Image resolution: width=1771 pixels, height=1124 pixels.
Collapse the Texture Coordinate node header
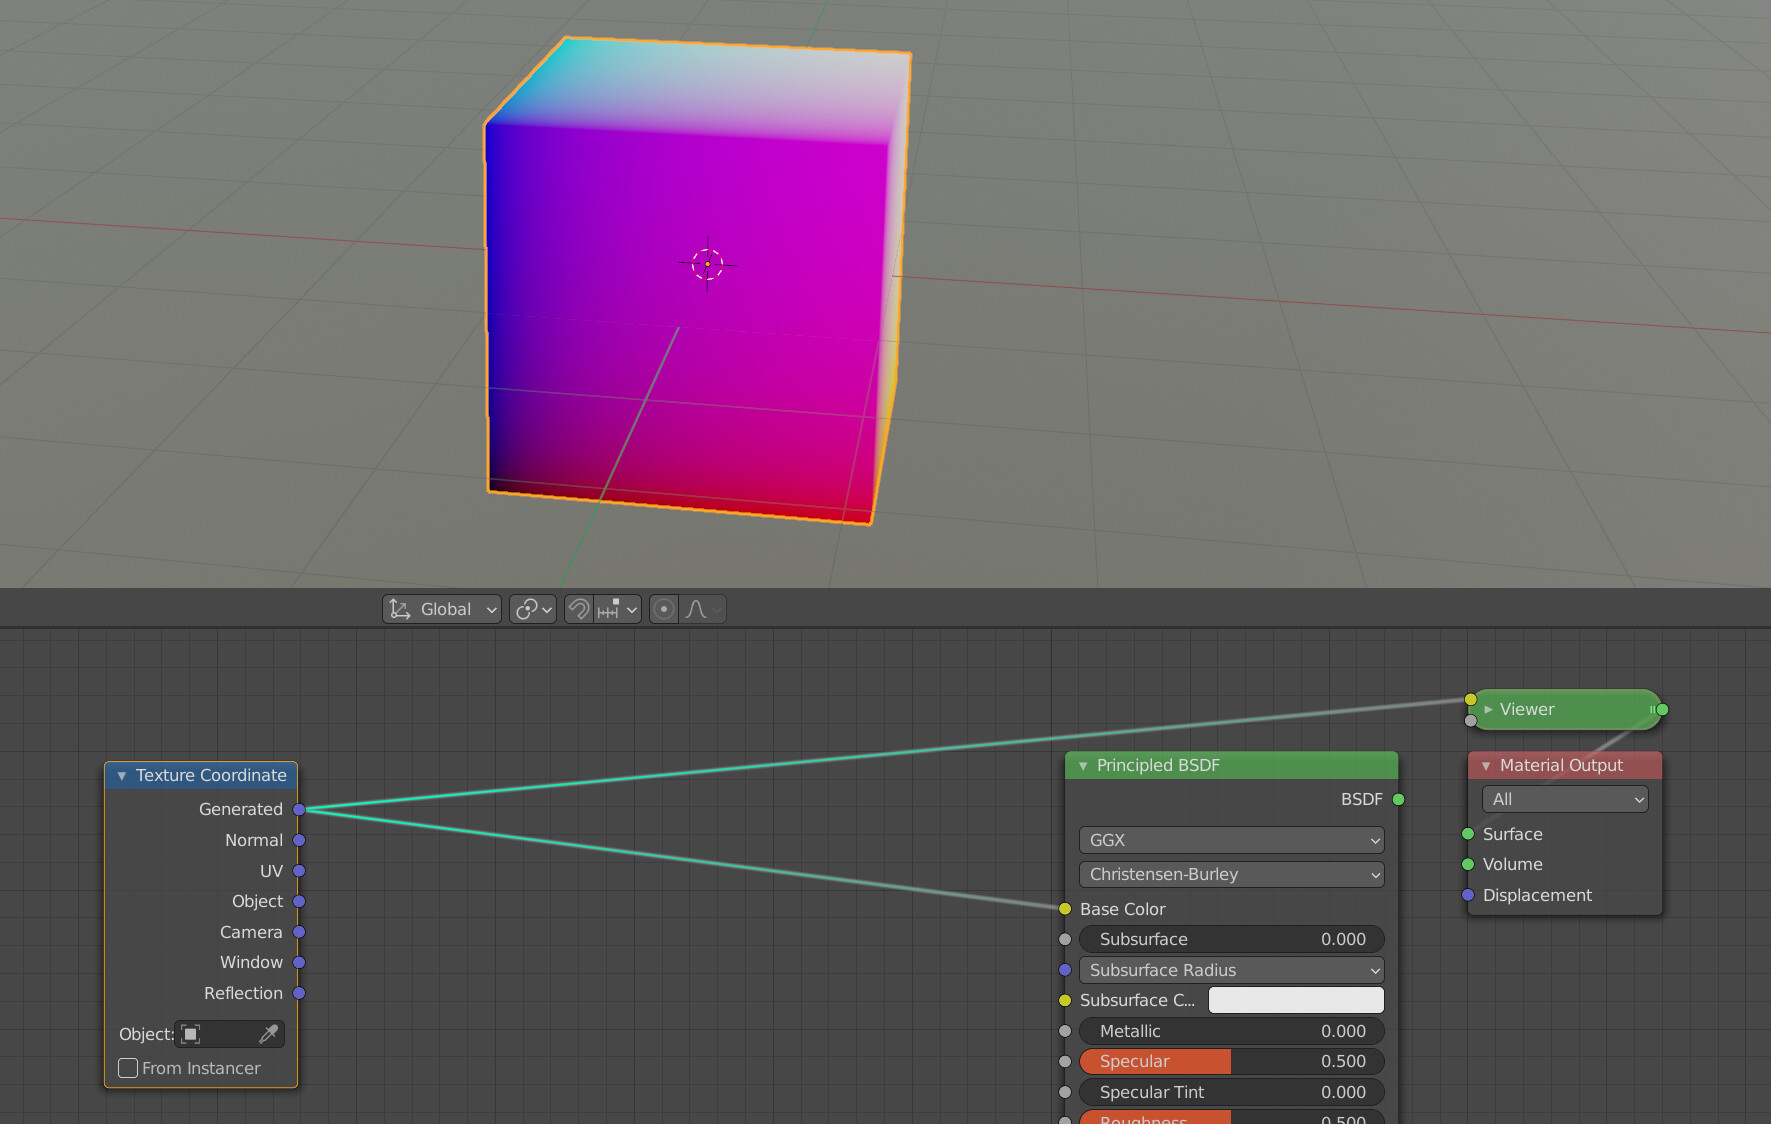[x=121, y=775]
